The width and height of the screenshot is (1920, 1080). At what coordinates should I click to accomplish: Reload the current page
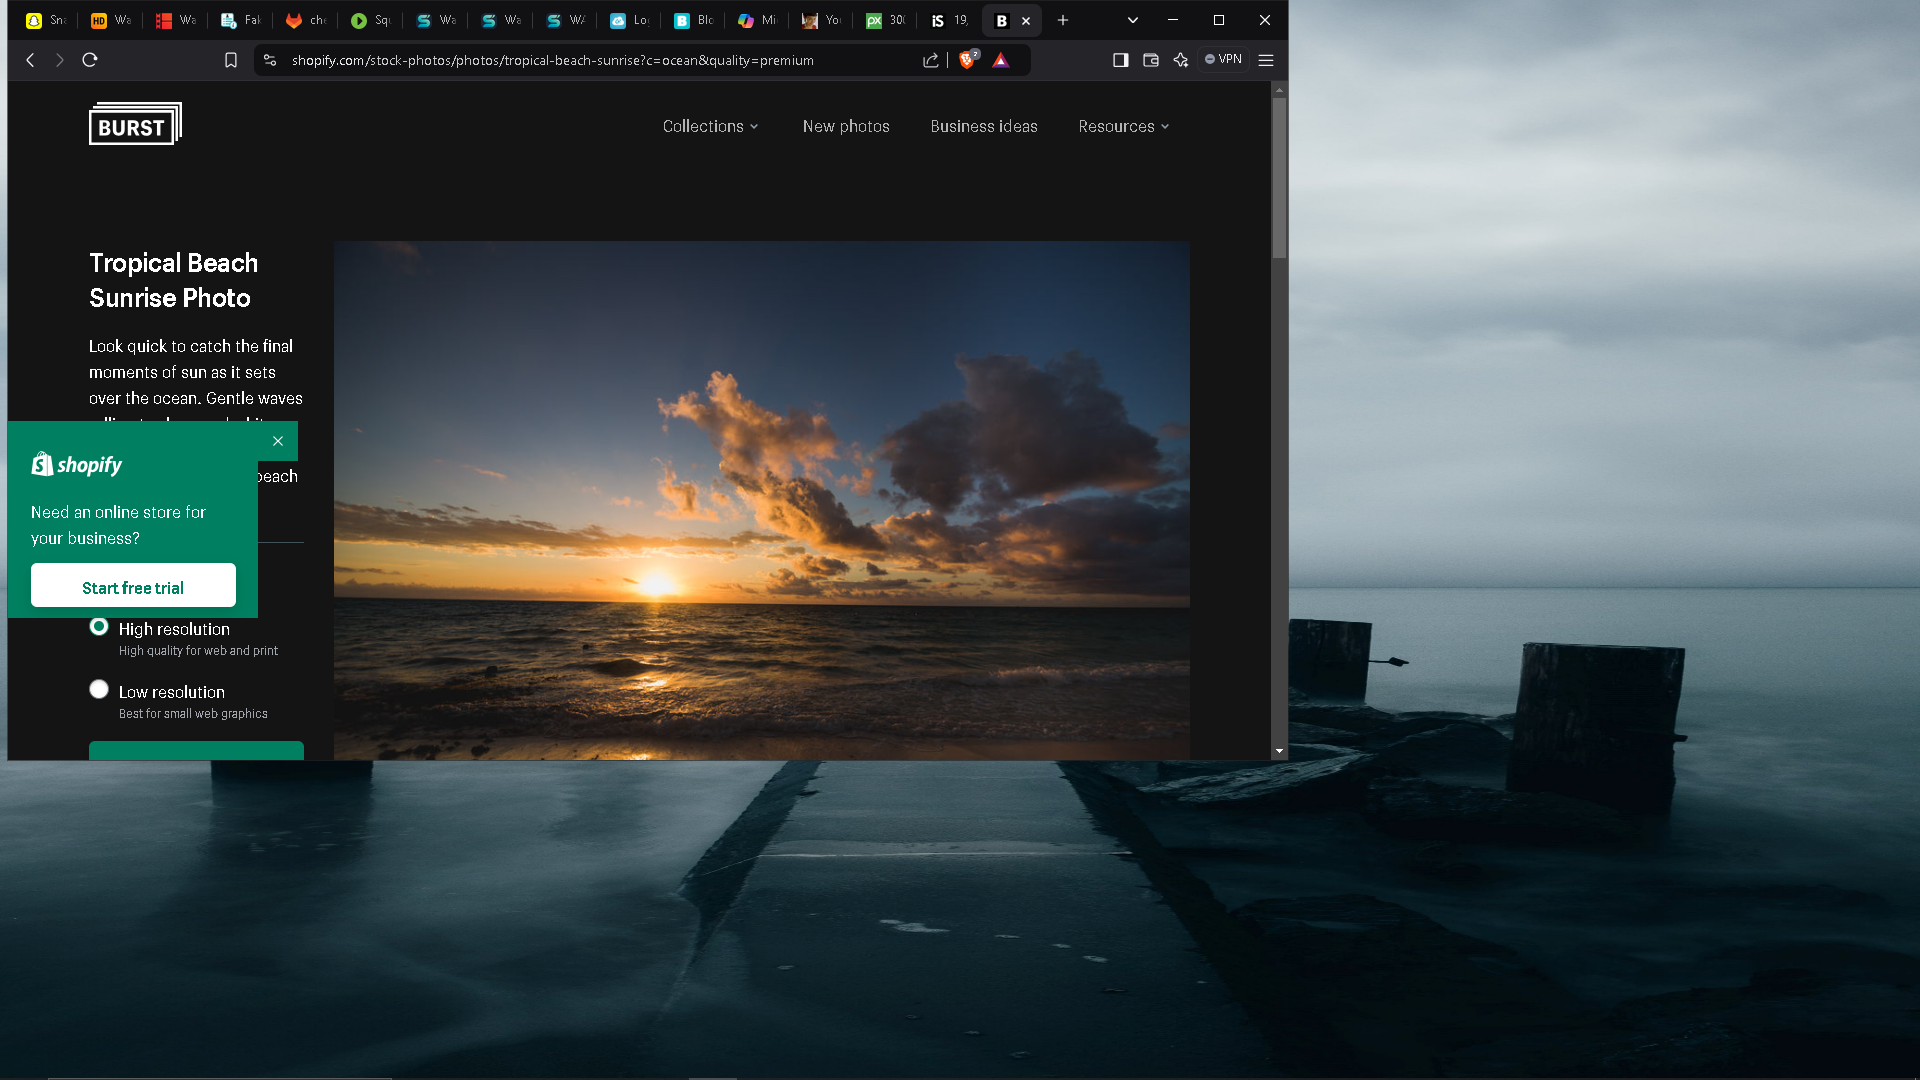pyautogui.click(x=90, y=60)
